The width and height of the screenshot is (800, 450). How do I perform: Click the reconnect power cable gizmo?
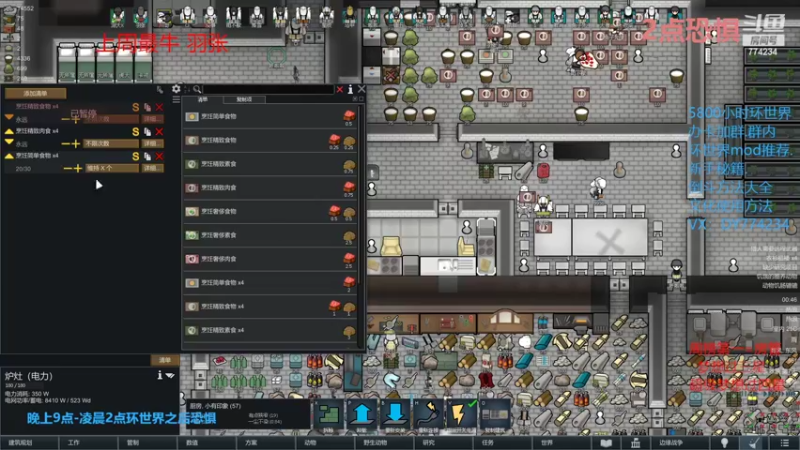click(x=428, y=415)
